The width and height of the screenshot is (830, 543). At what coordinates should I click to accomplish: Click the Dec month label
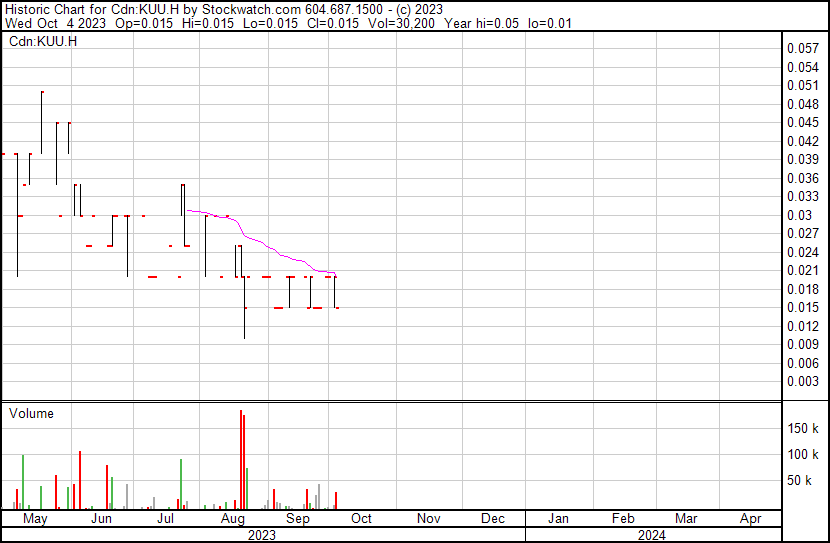[x=493, y=519]
